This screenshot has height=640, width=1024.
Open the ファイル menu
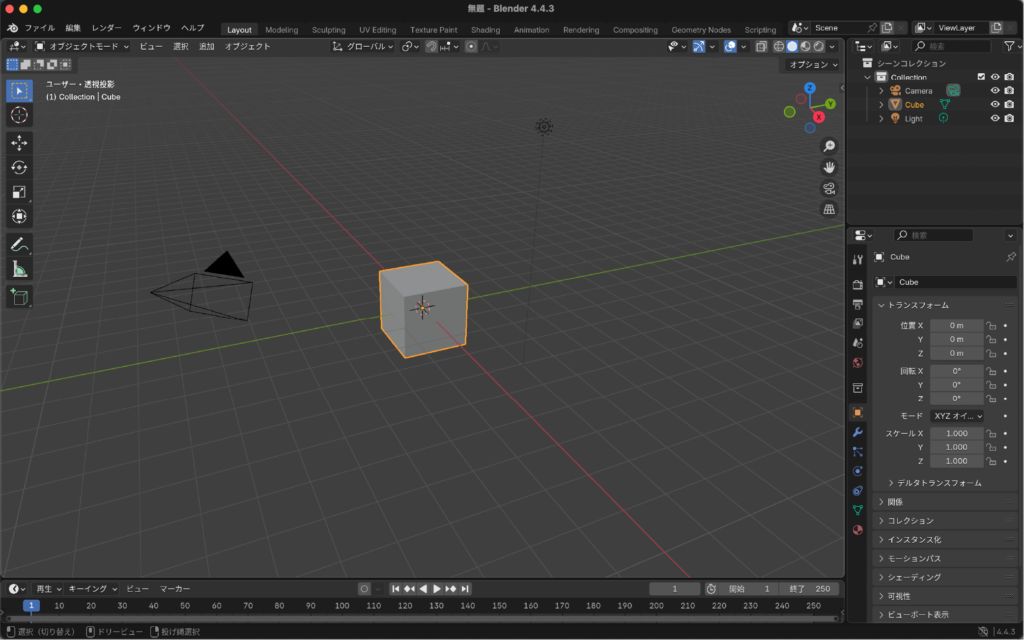(x=40, y=28)
